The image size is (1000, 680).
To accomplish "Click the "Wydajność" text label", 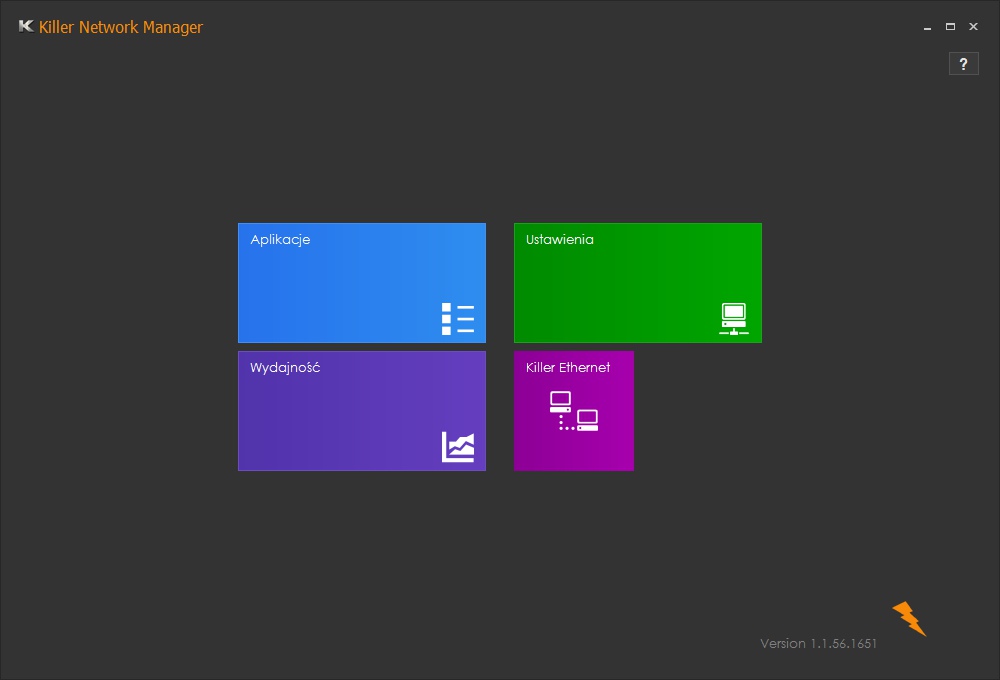I will [285, 368].
